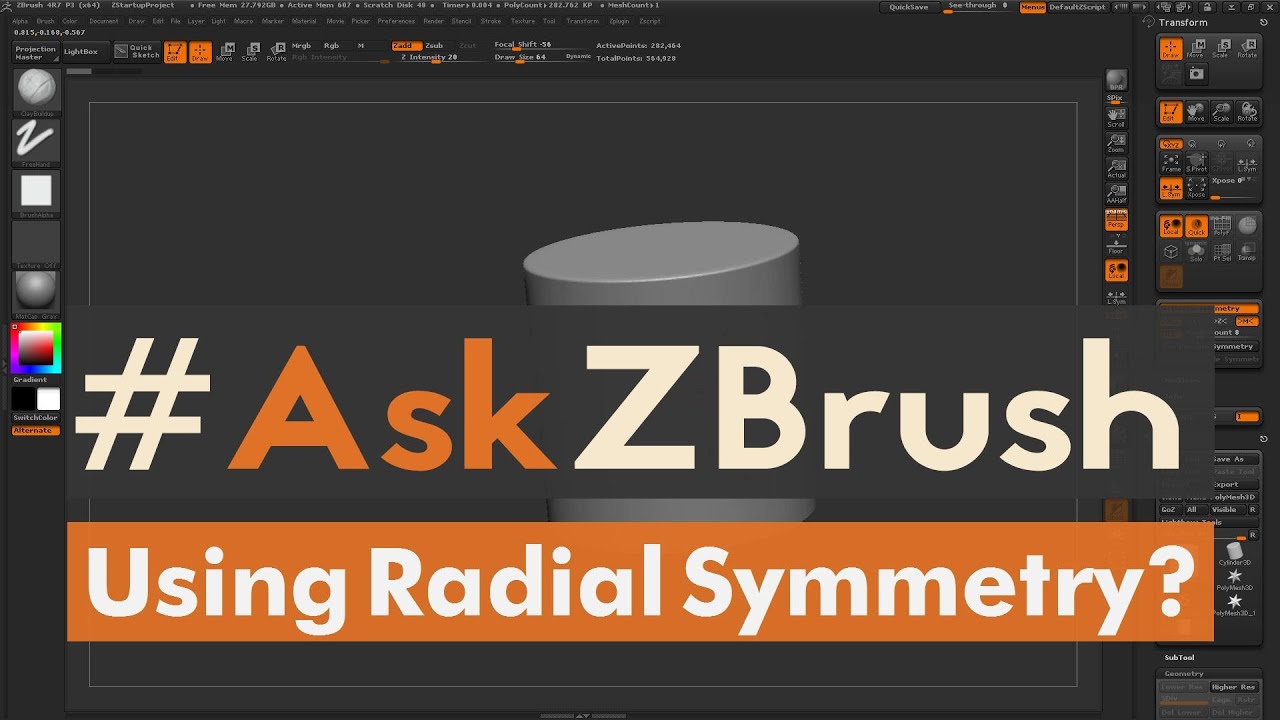Click the SwitchColor button
This screenshot has width=1280, height=720.
click(36, 418)
